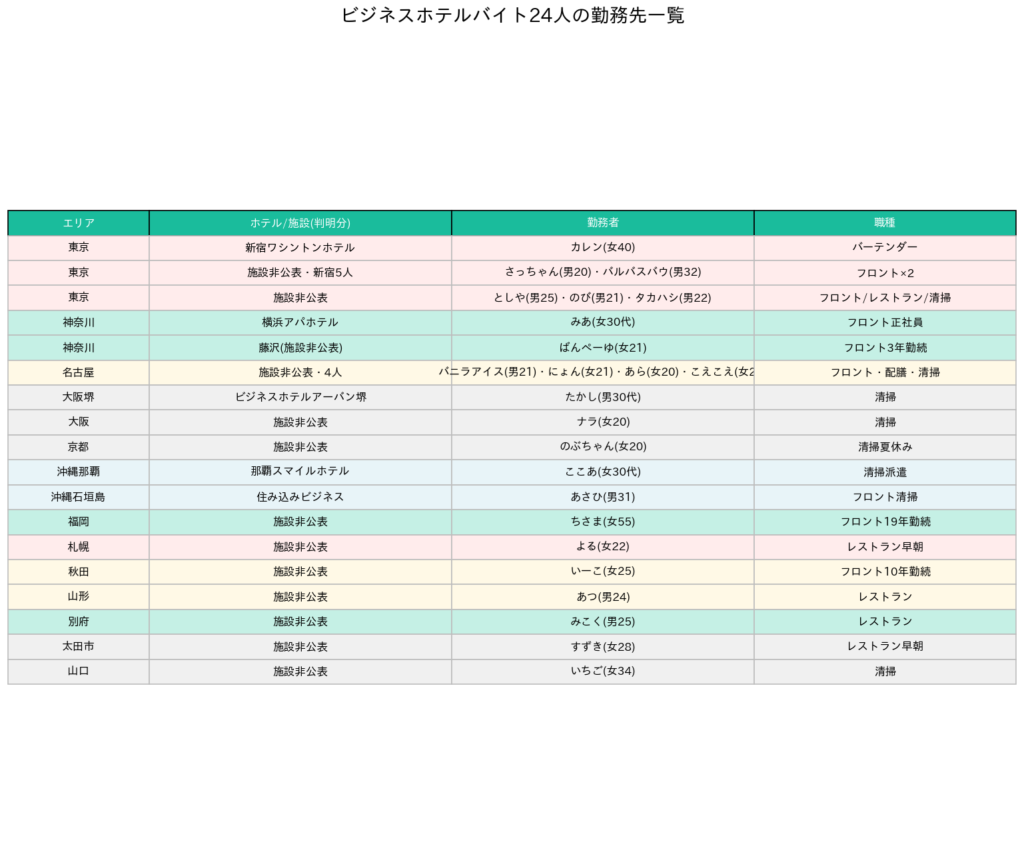Select the cell 施設非公表・新宿5人
The width and height of the screenshot is (1024, 864).
pos(300,272)
